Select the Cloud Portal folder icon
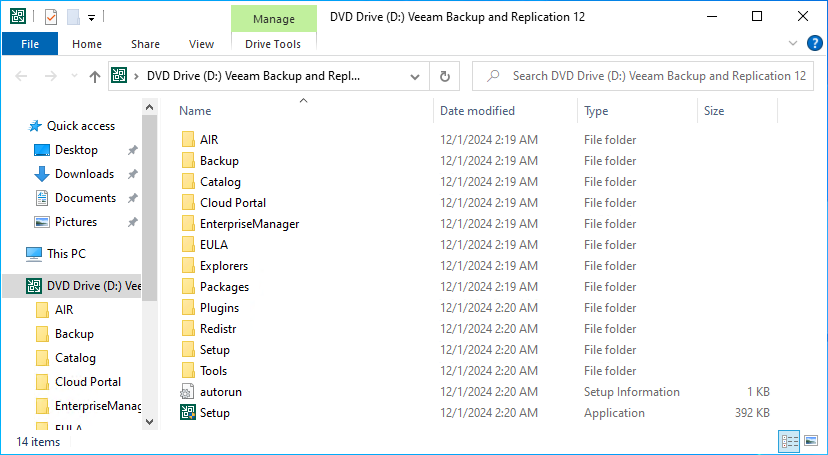Viewport: 828px width, 455px height. pos(188,203)
